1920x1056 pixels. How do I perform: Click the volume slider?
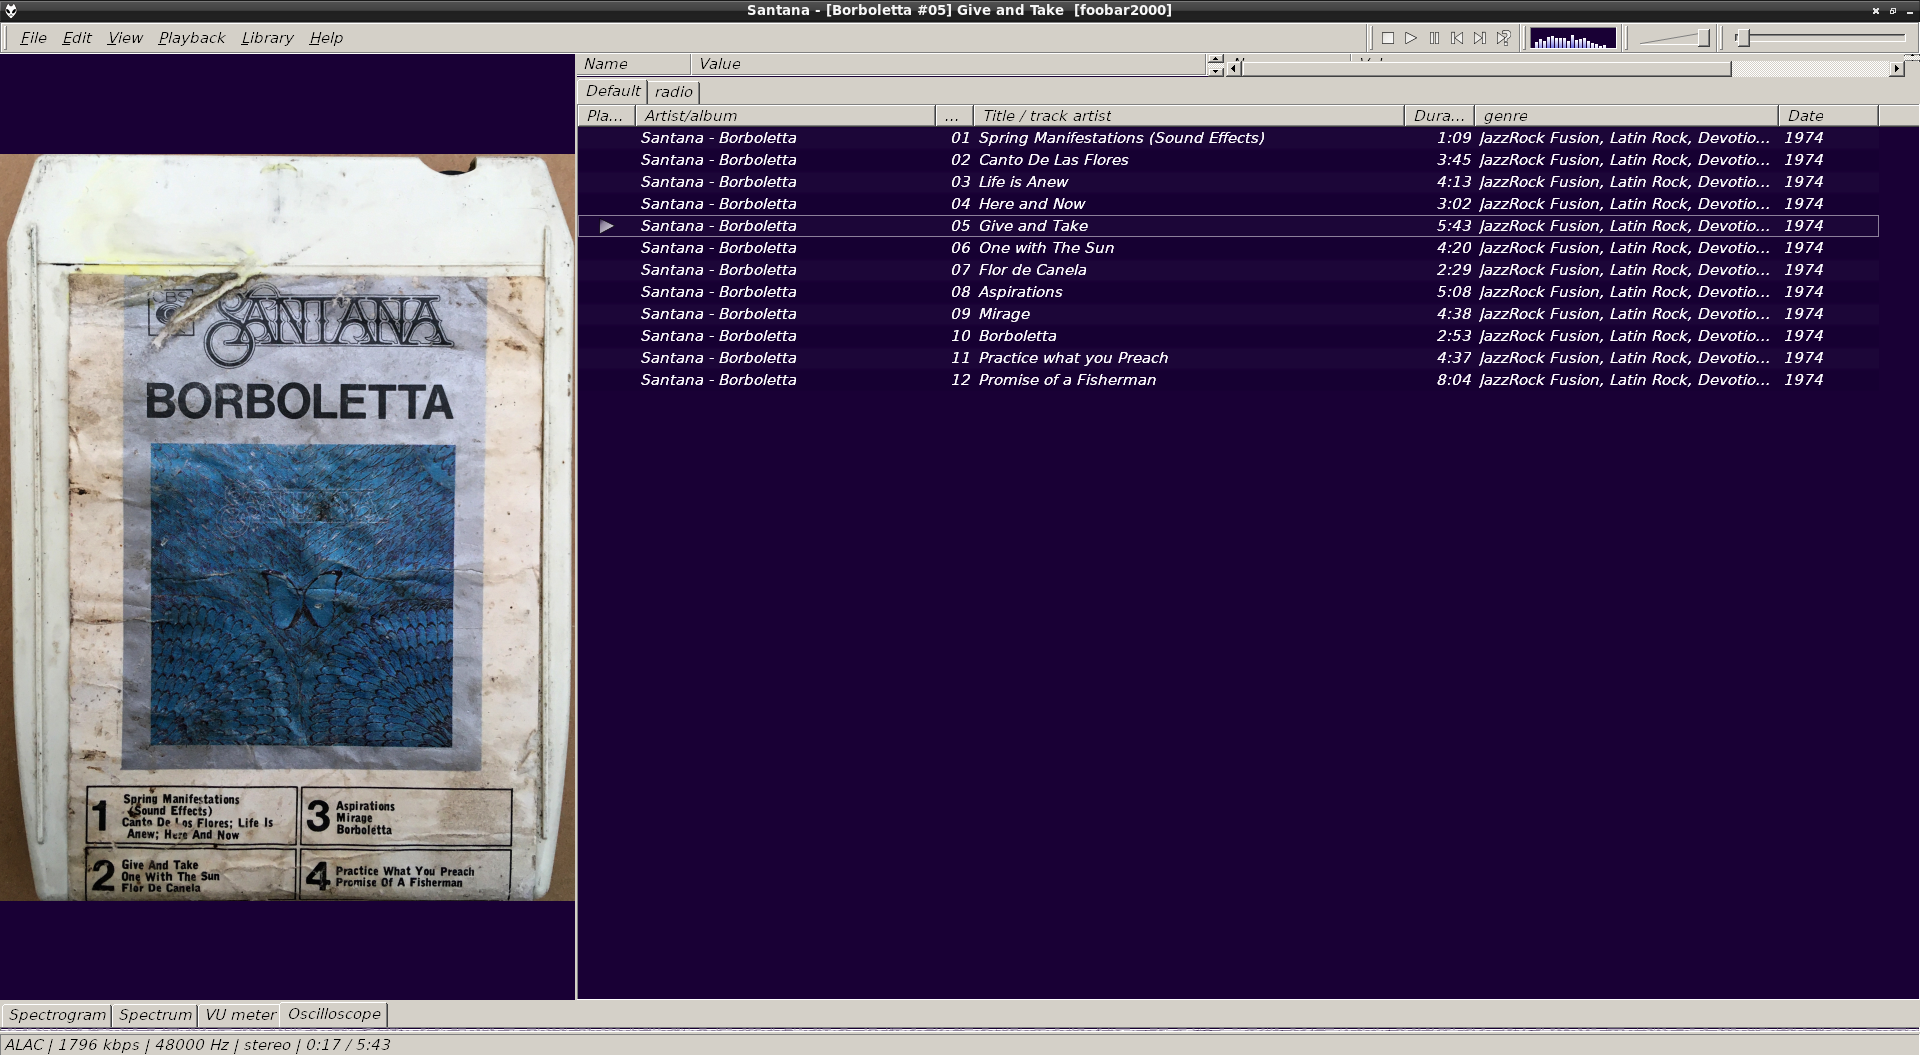coord(1675,39)
